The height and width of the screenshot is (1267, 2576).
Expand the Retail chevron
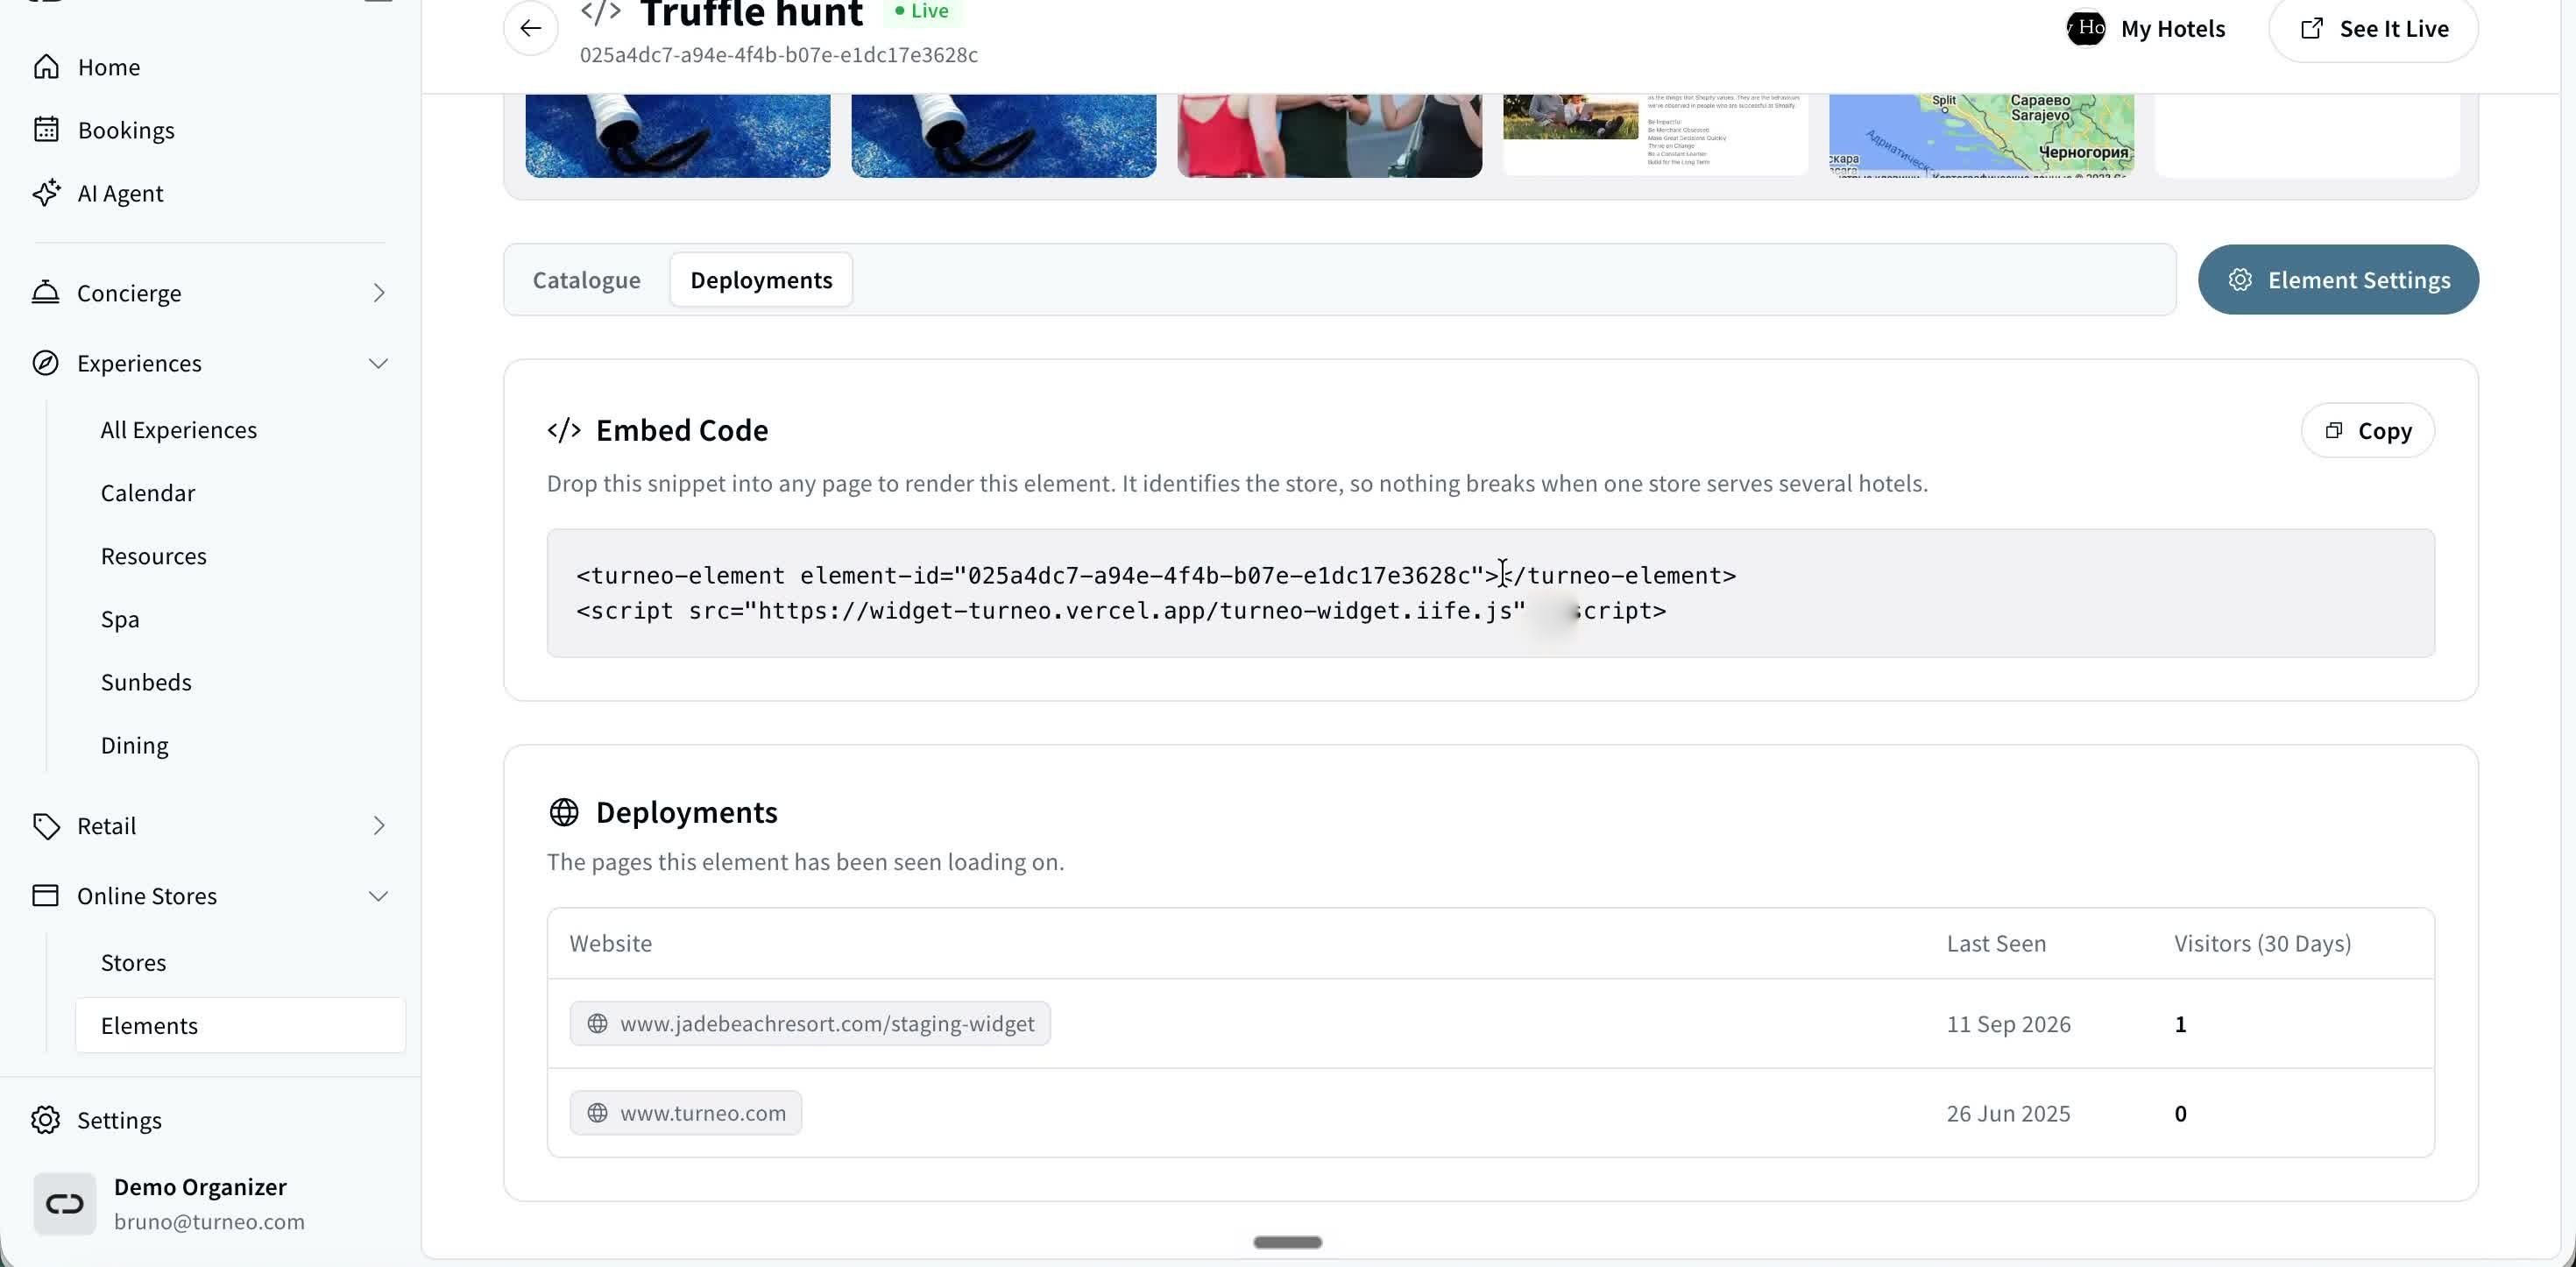pos(378,826)
